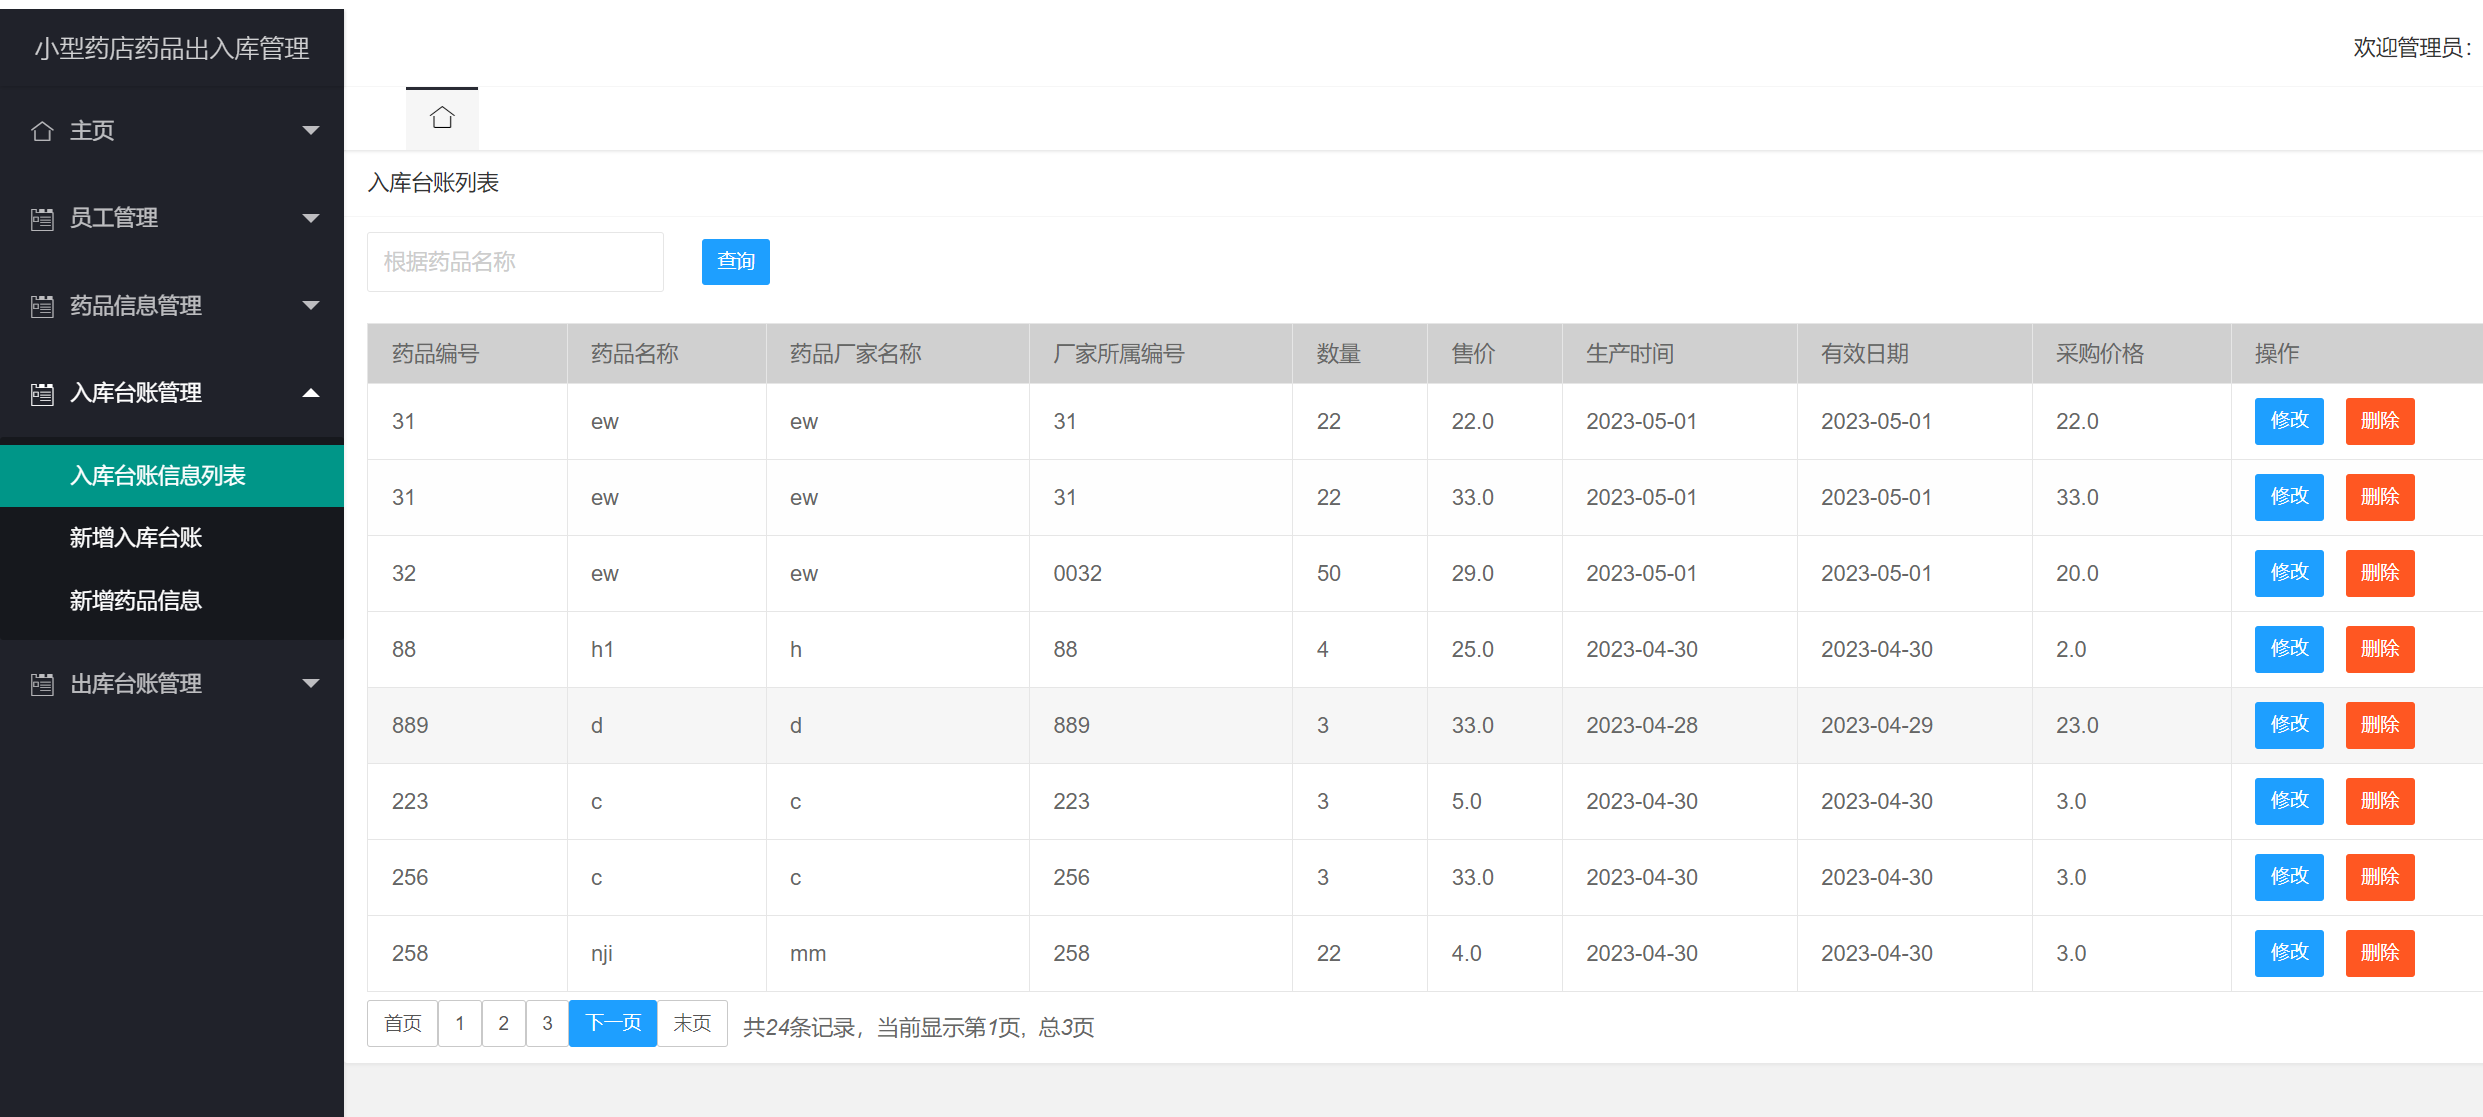2483x1117 pixels.
Task: Click 修改 for drug number 889
Action: click(x=2289, y=724)
